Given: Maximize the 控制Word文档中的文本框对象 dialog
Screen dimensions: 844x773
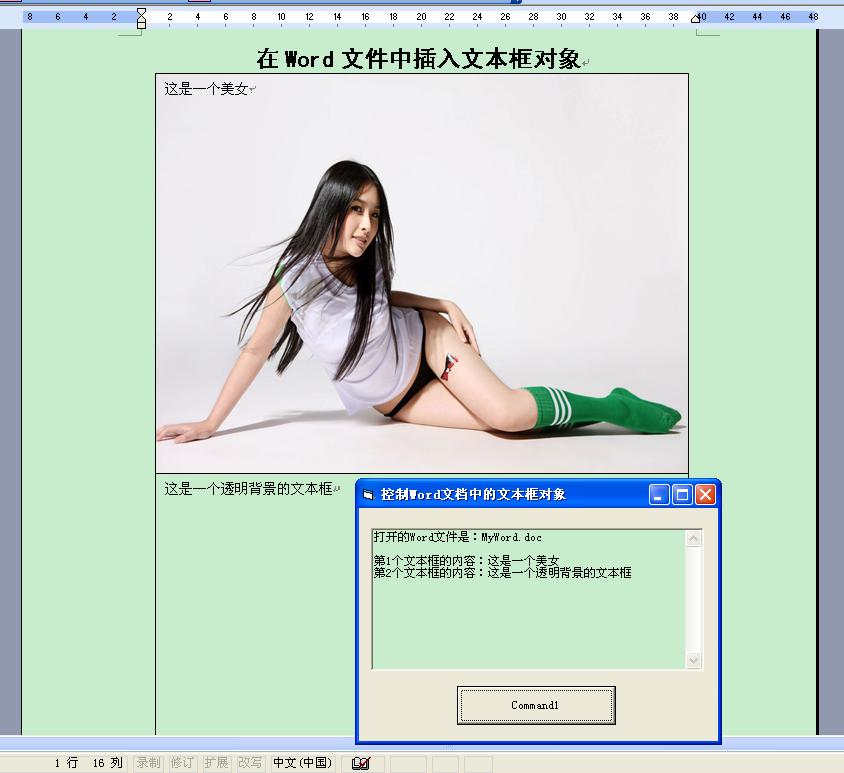Looking at the screenshot, I should coord(682,495).
